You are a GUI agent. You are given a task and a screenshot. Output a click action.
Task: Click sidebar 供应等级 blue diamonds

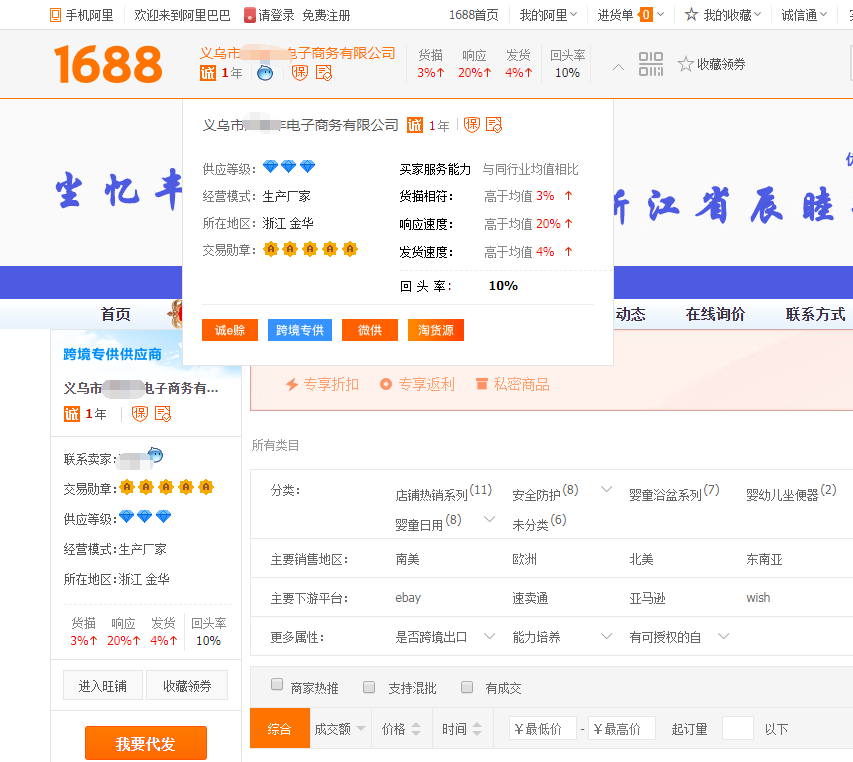[145, 516]
